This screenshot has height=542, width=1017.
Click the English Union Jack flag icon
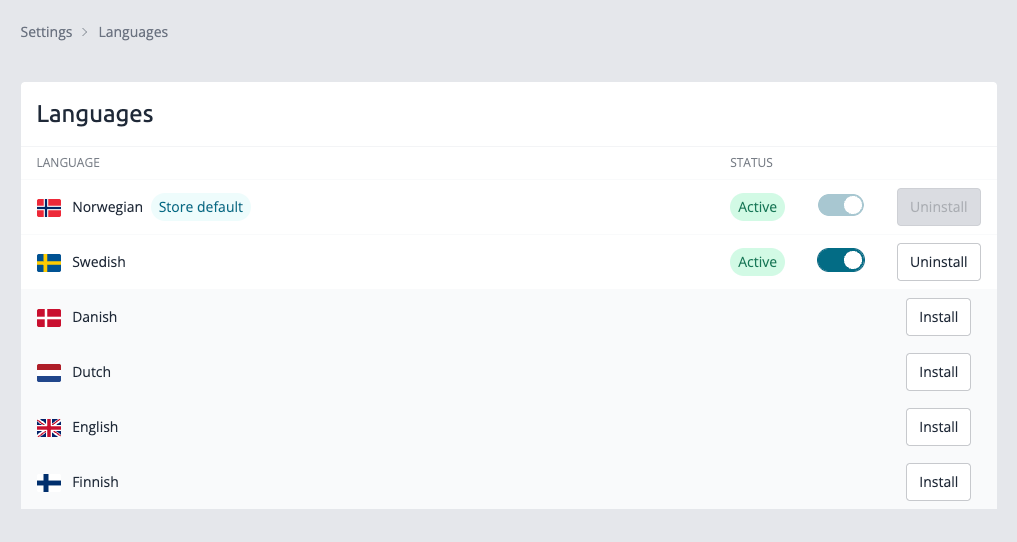(49, 428)
